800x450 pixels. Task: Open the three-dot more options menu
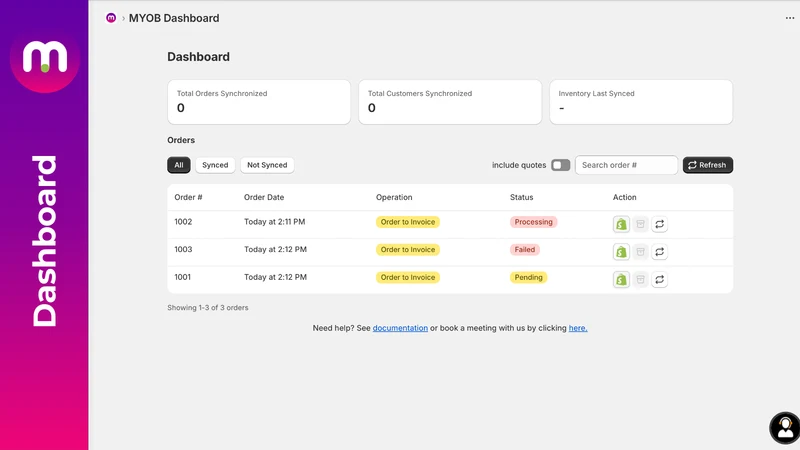tap(790, 18)
